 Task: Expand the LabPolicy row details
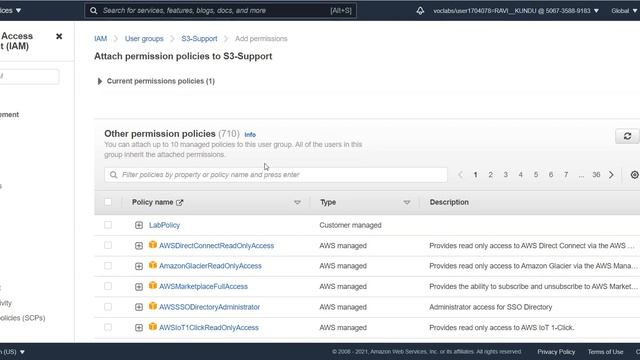coord(139,225)
